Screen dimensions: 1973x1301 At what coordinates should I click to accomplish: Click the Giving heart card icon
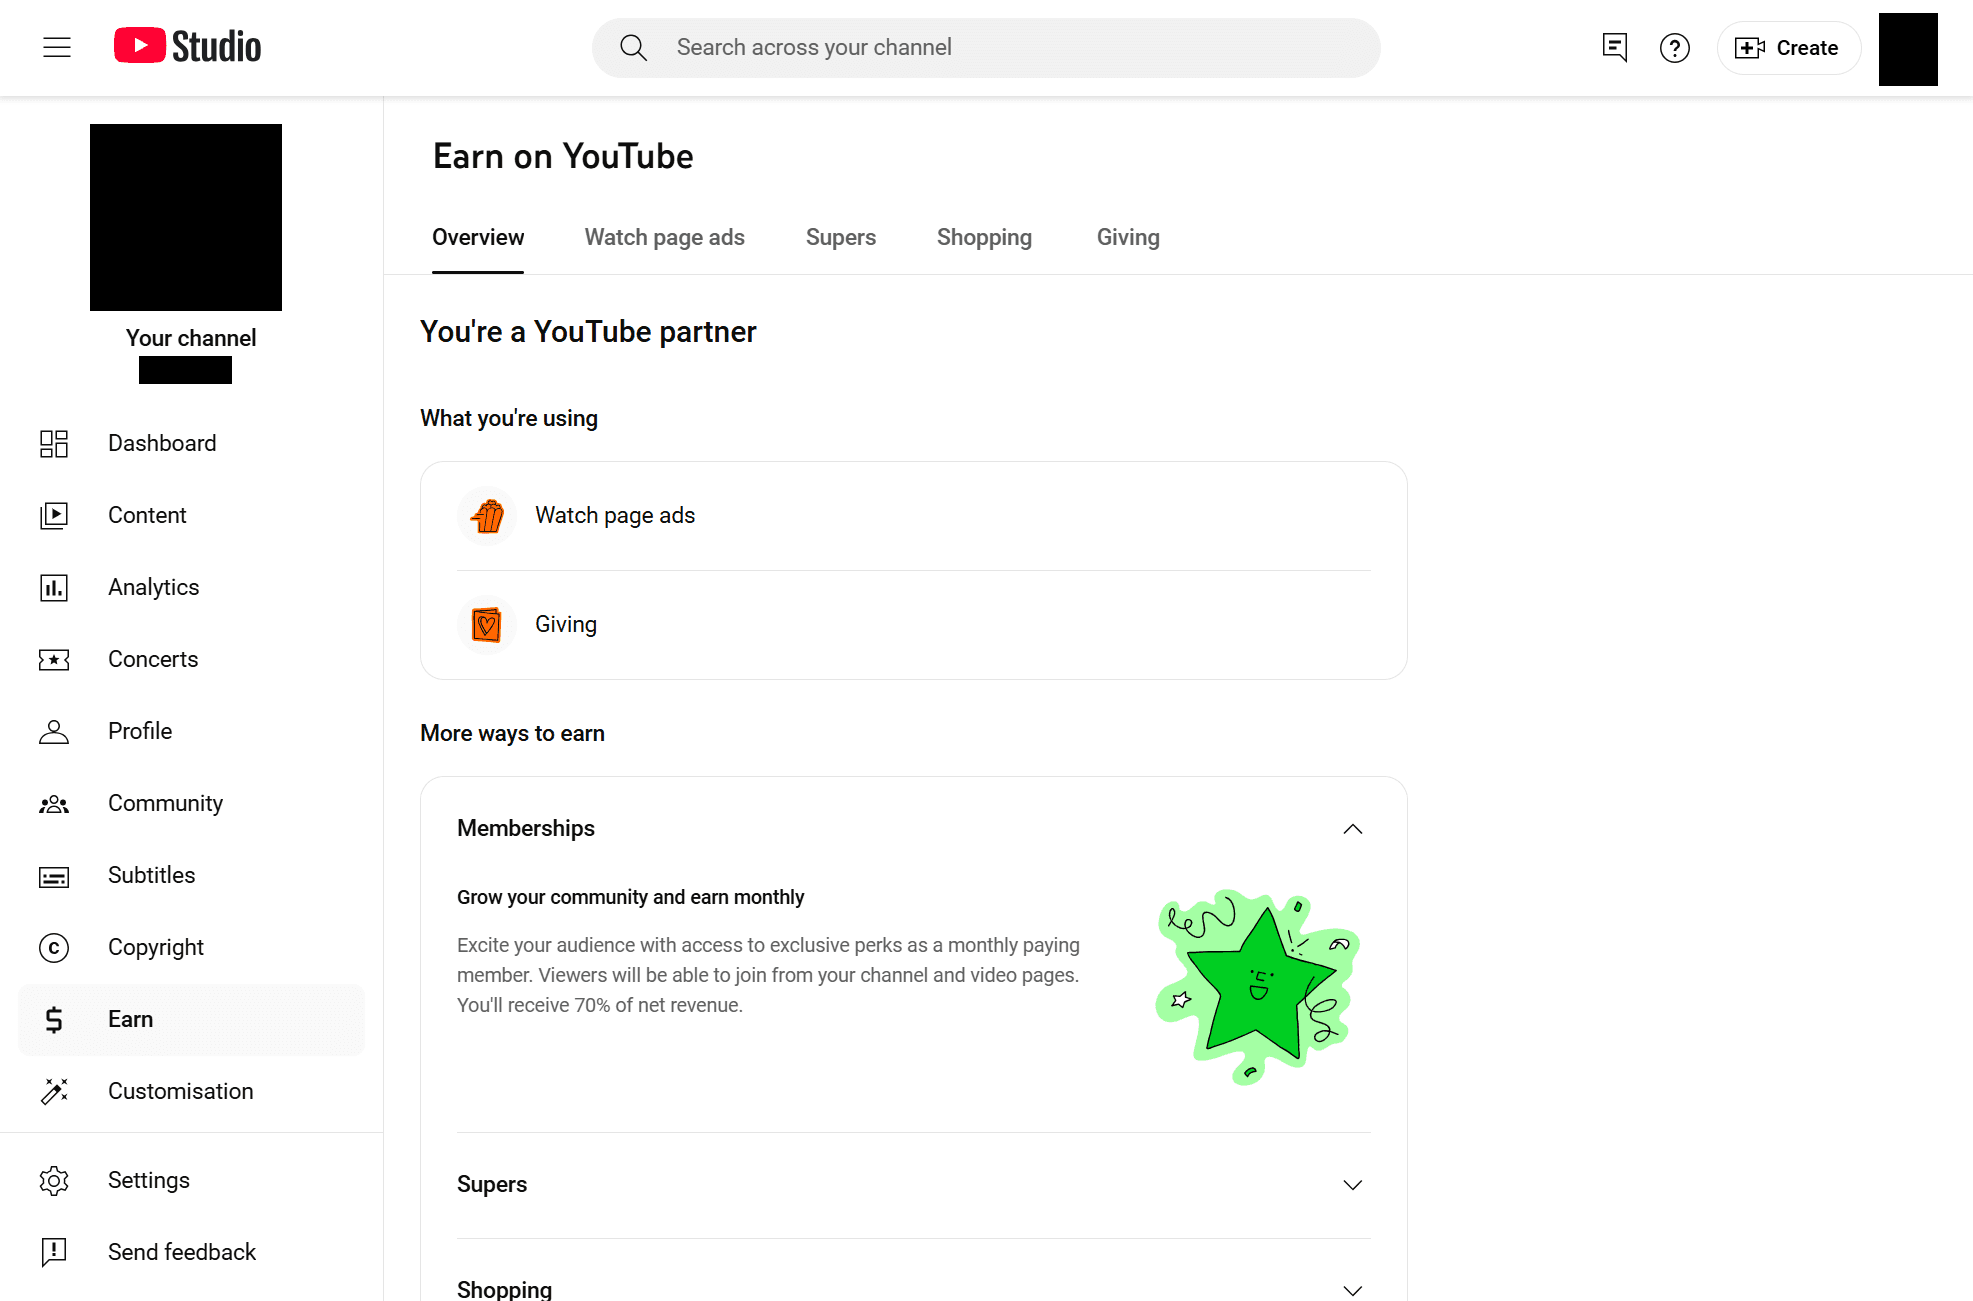coord(487,625)
